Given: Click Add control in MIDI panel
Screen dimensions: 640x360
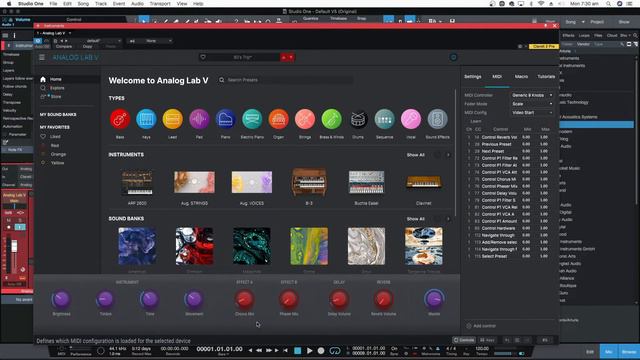Looking at the screenshot, I should (481, 326).
